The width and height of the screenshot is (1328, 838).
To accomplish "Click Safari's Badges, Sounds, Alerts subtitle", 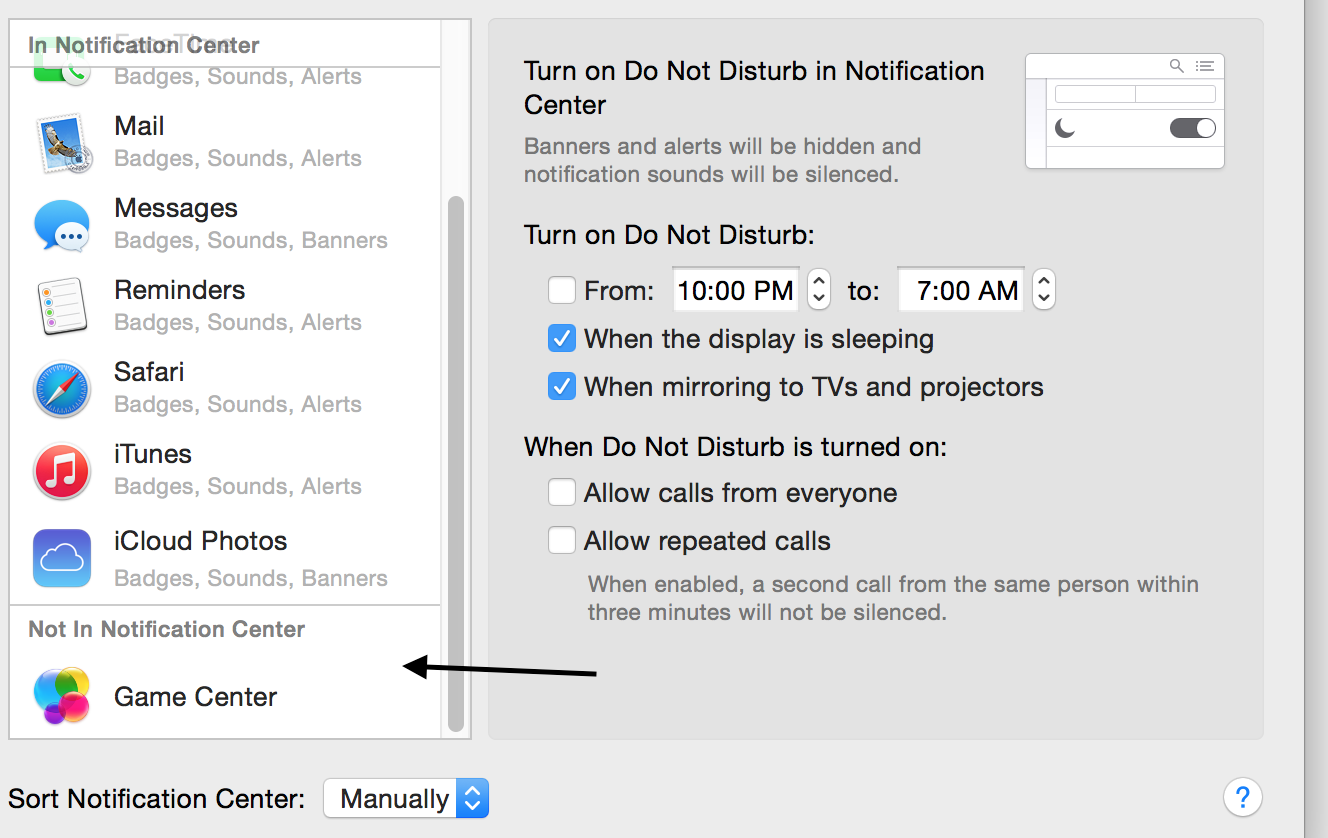I will [x=238, y=404].
